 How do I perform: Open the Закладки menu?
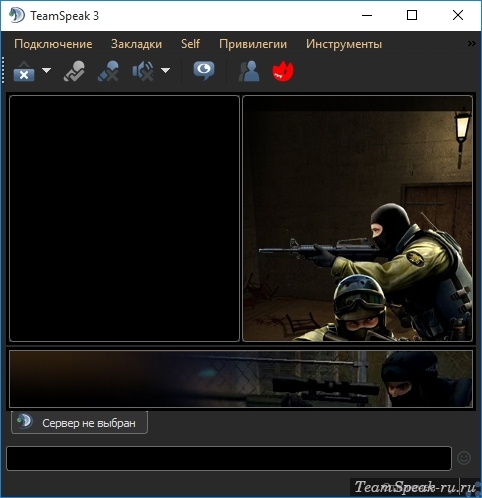point(136,44)
